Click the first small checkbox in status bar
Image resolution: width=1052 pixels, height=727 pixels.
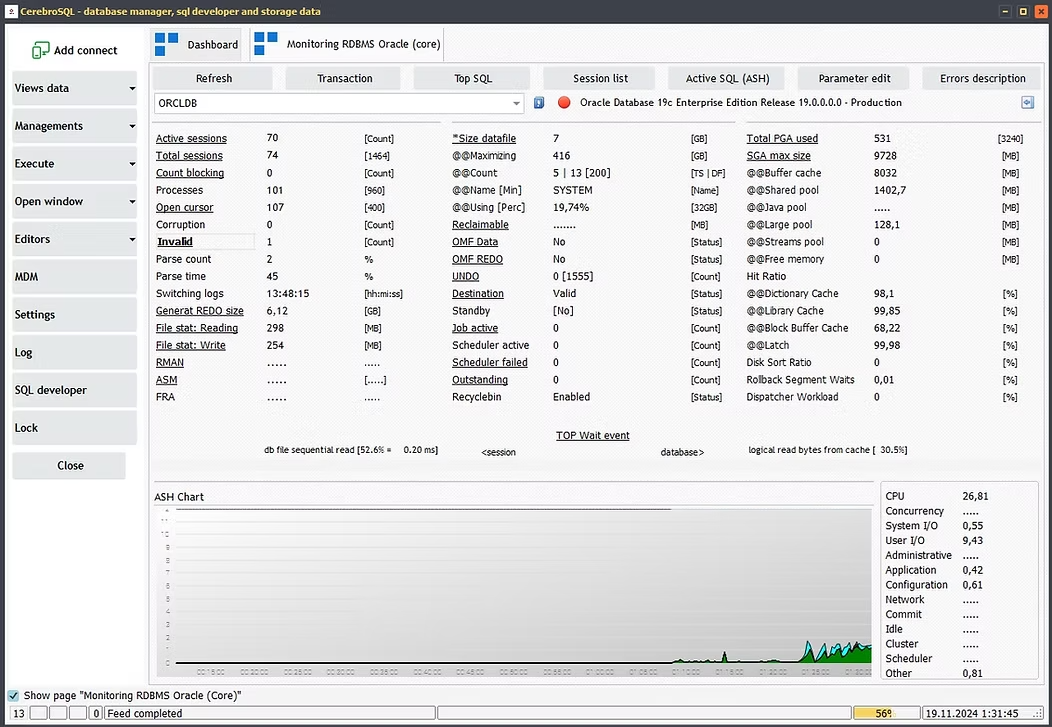[37, 712]
